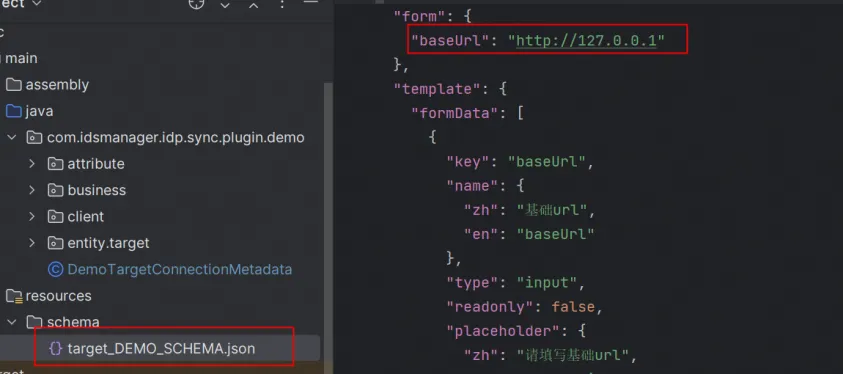The image size is (843, 374).
Task: Hide the Project tool window with the minimize icon
Action: click(311, 3)
